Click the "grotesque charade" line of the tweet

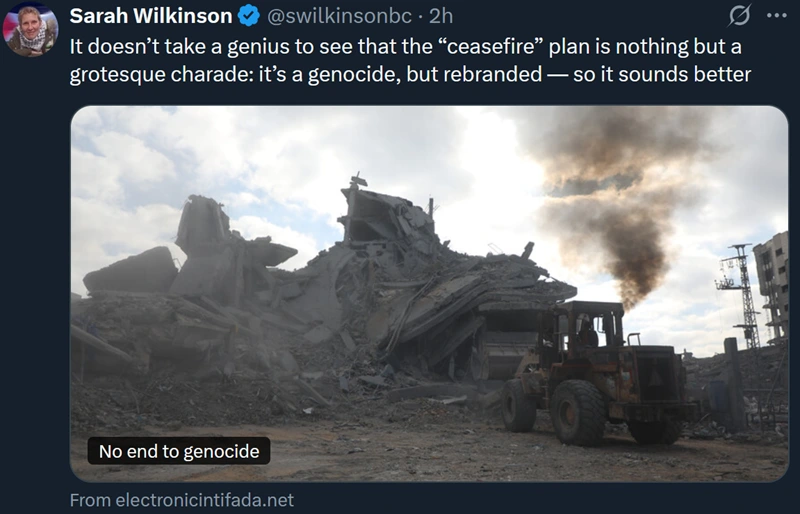(410, 75)
